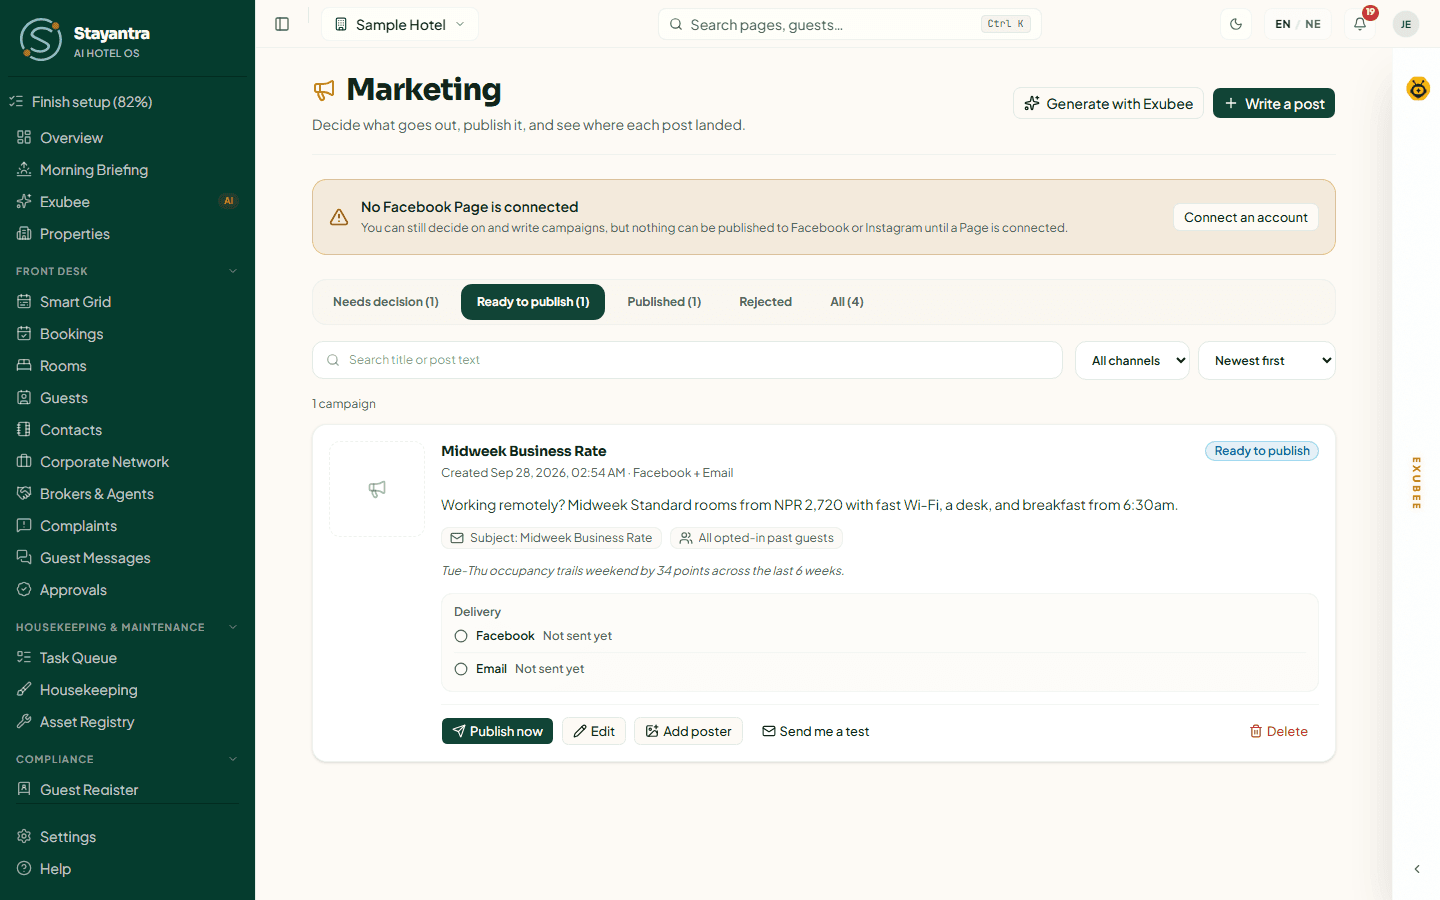
Task: Open Help in the sidebar
Action: pyautogui.click(x=127, y=869)
